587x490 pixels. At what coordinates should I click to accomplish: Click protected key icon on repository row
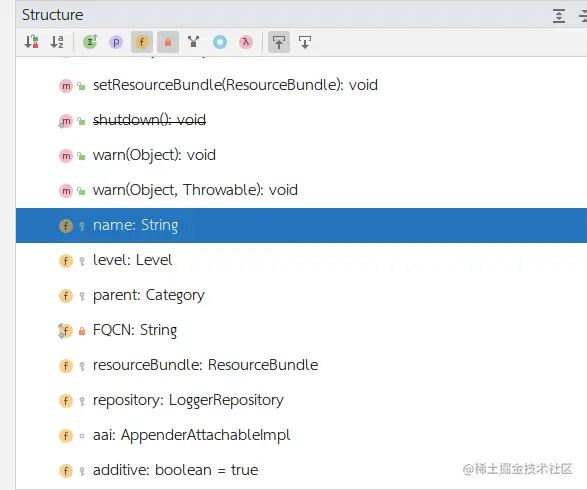(82, 401)
